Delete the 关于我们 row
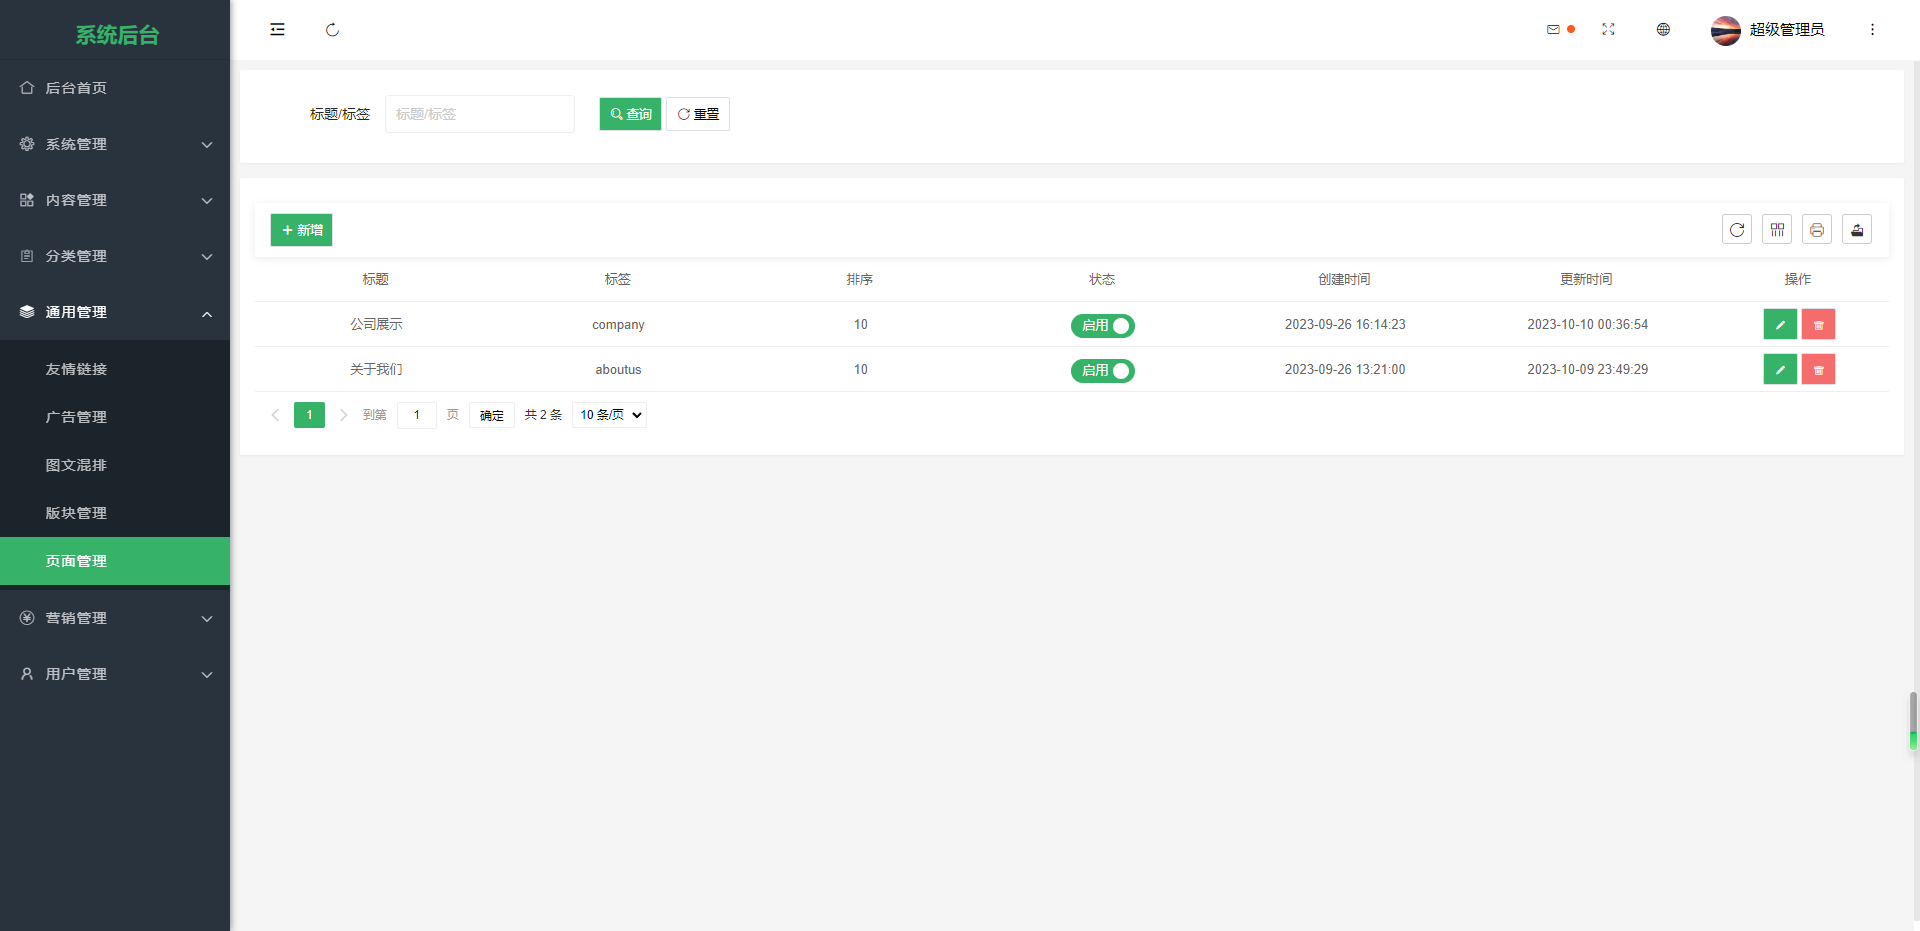 coord(1818,370)
